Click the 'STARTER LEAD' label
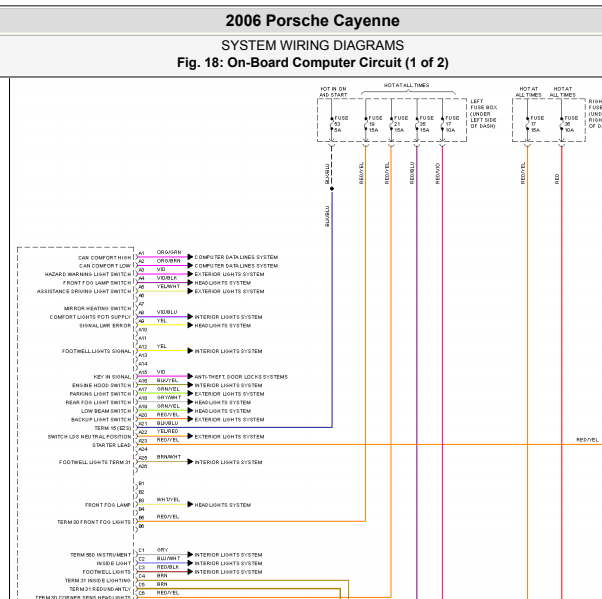This screenshot has width=602, height=599. [111, 445]
